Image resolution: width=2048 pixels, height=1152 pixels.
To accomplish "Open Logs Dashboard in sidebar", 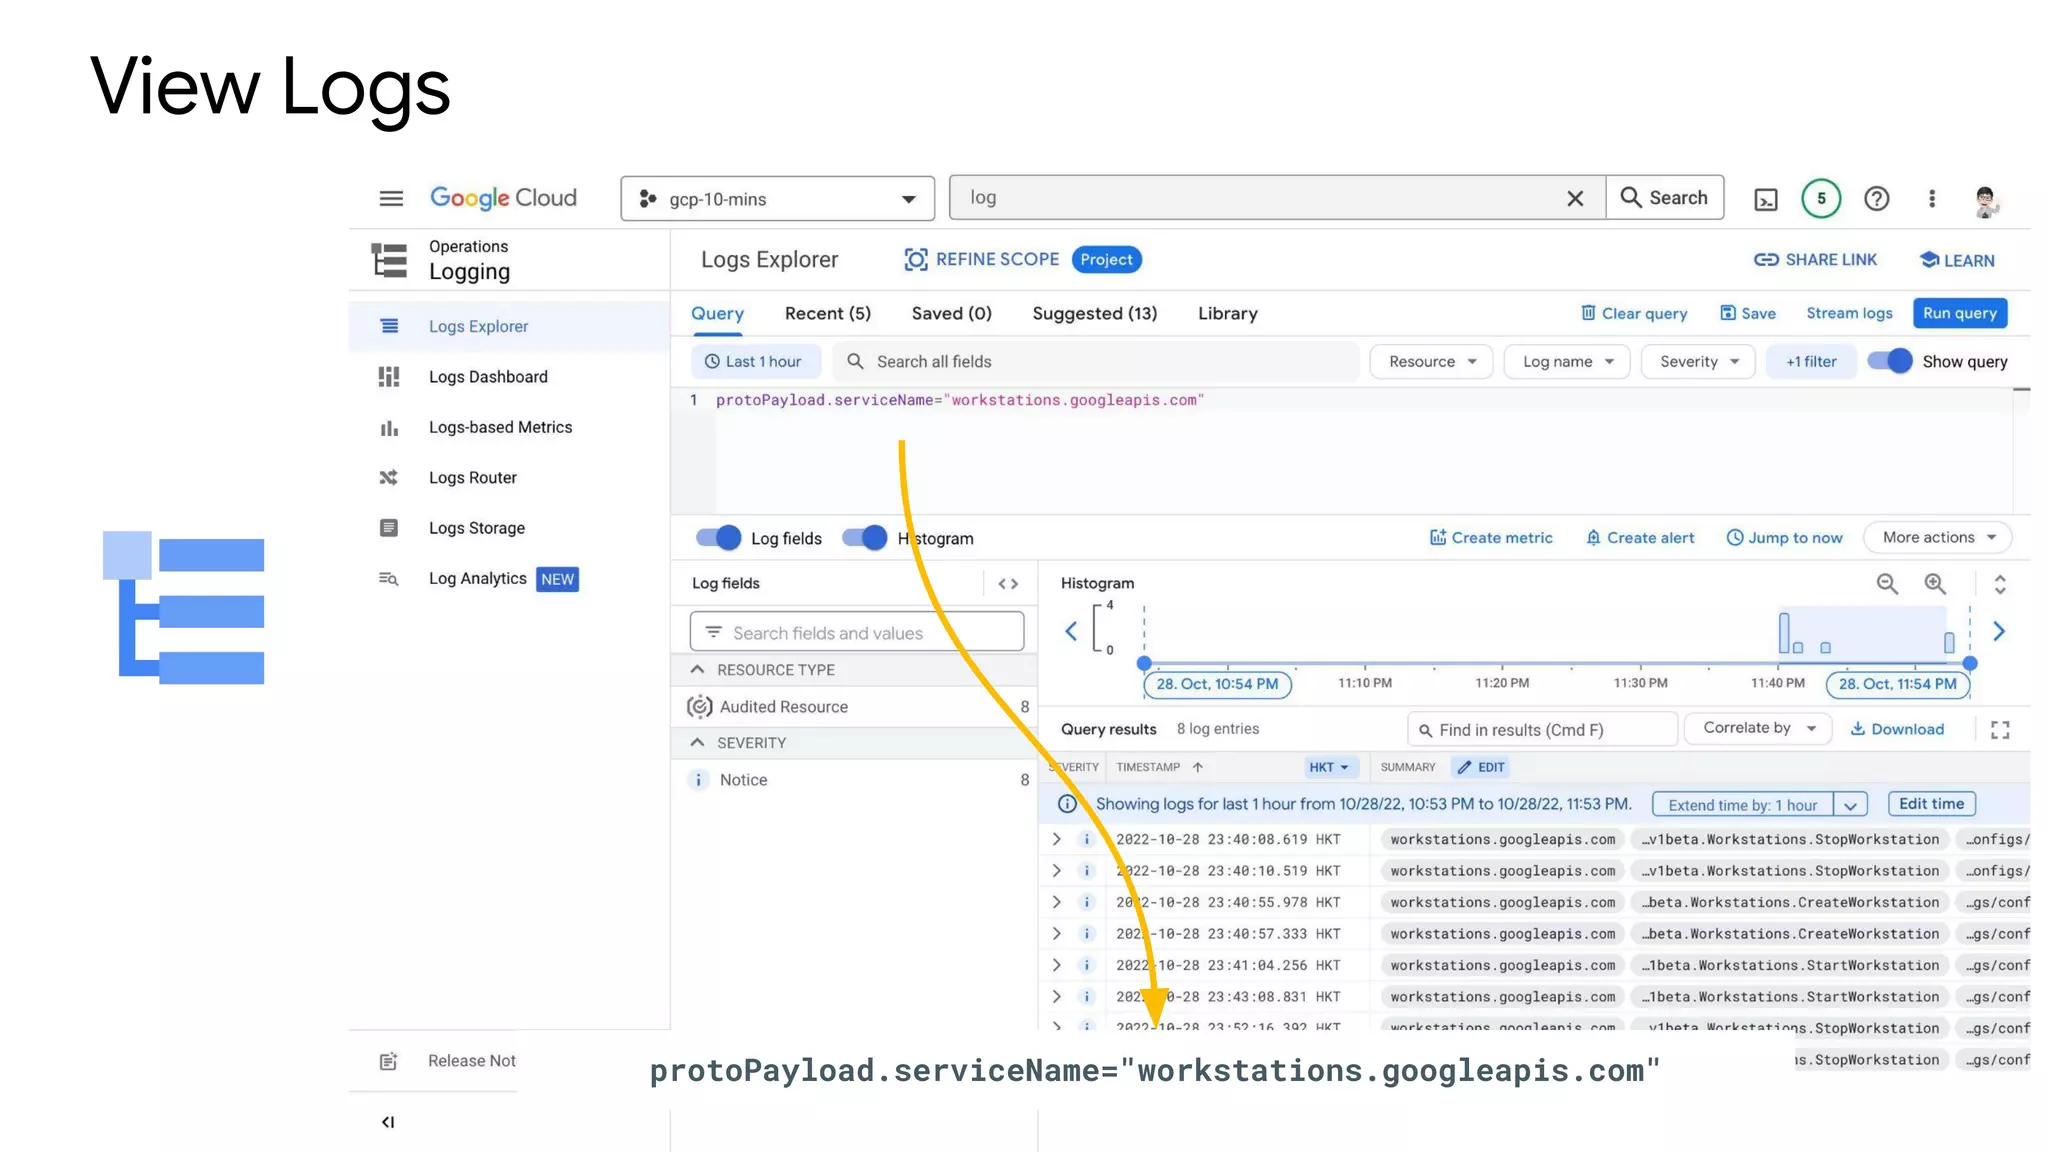I will (x=509, y=377).
